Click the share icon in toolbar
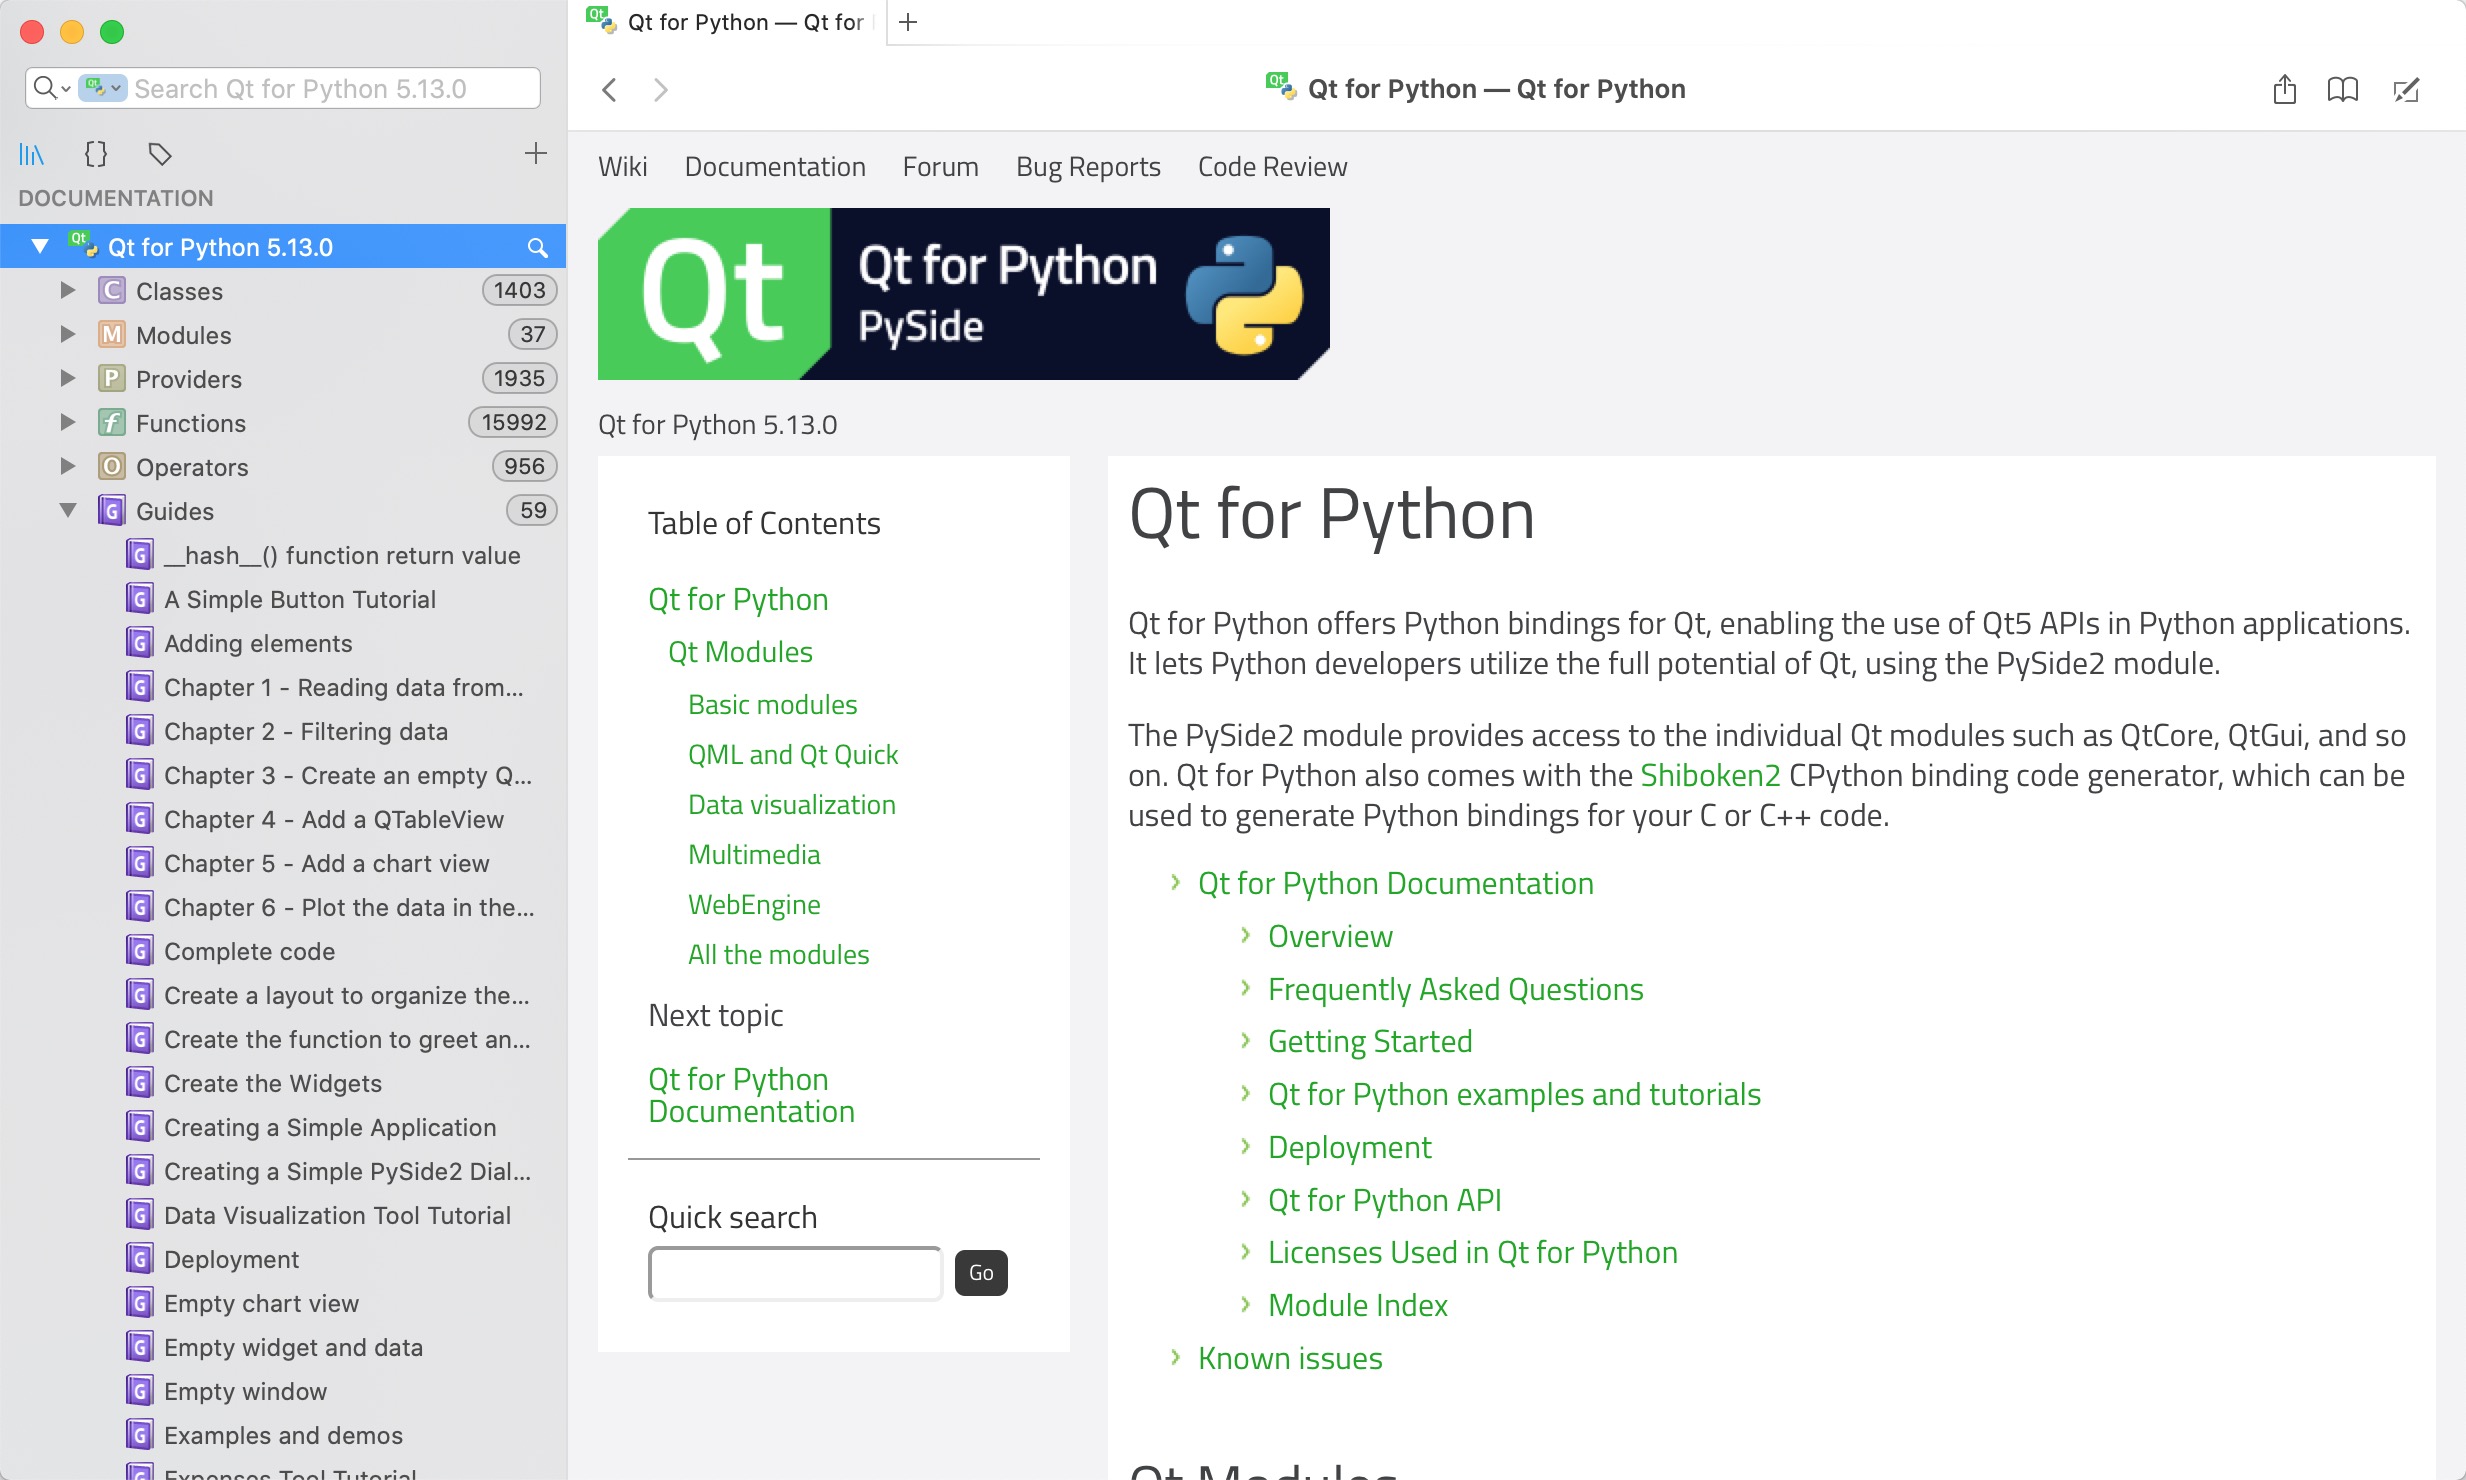This screenshot has width=2466, height=1480. pyautogui.click(x=2284, y=90)
